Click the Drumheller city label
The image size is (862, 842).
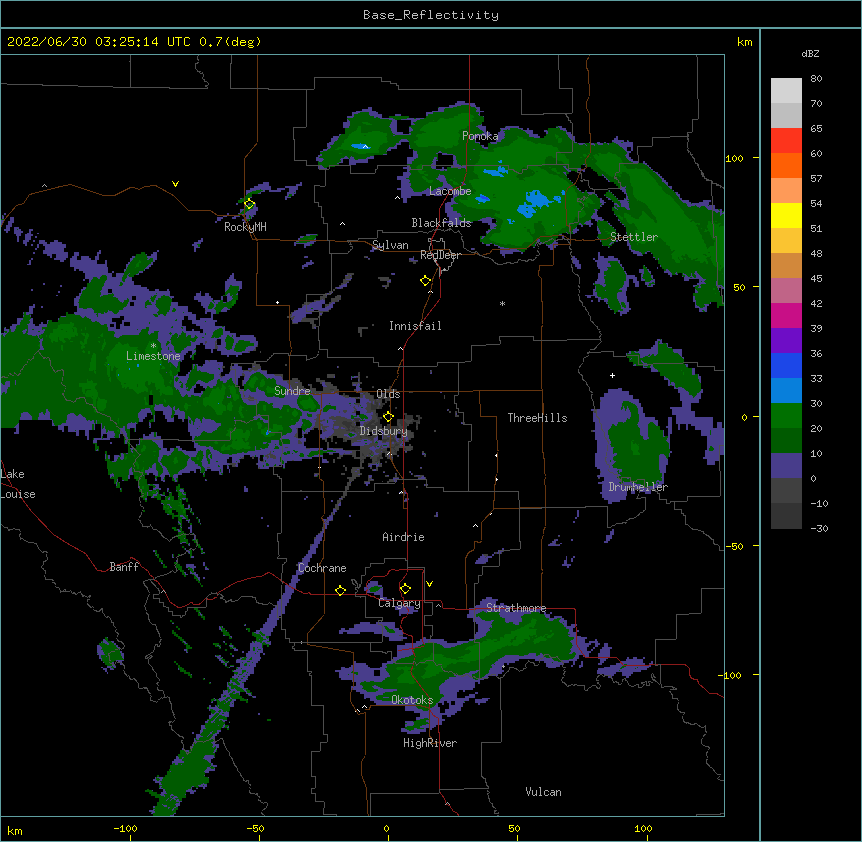tap(638, 487)
